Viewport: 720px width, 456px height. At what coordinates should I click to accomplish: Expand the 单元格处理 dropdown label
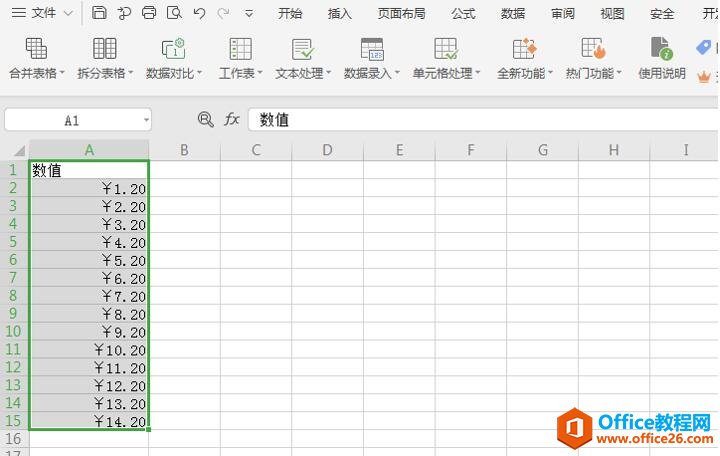(x=446, y=73)
